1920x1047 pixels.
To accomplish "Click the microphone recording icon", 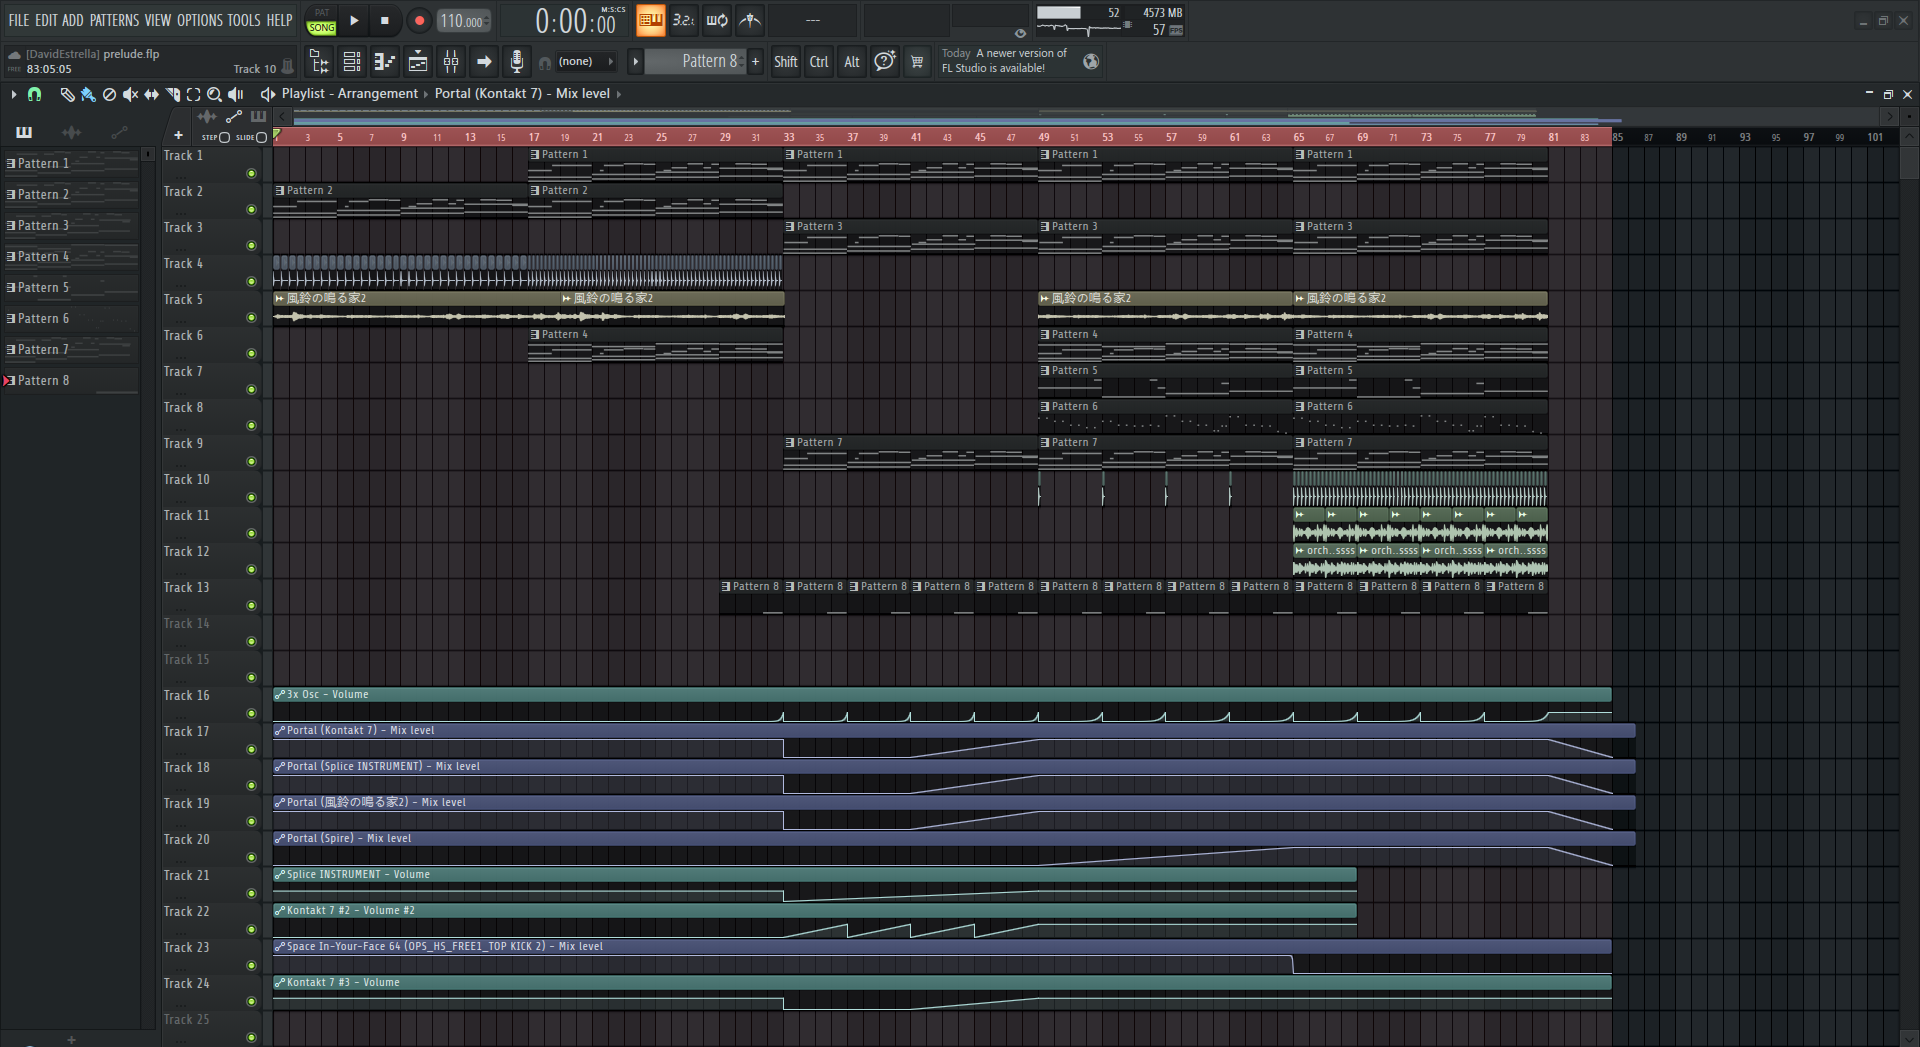I will (516, 62).
